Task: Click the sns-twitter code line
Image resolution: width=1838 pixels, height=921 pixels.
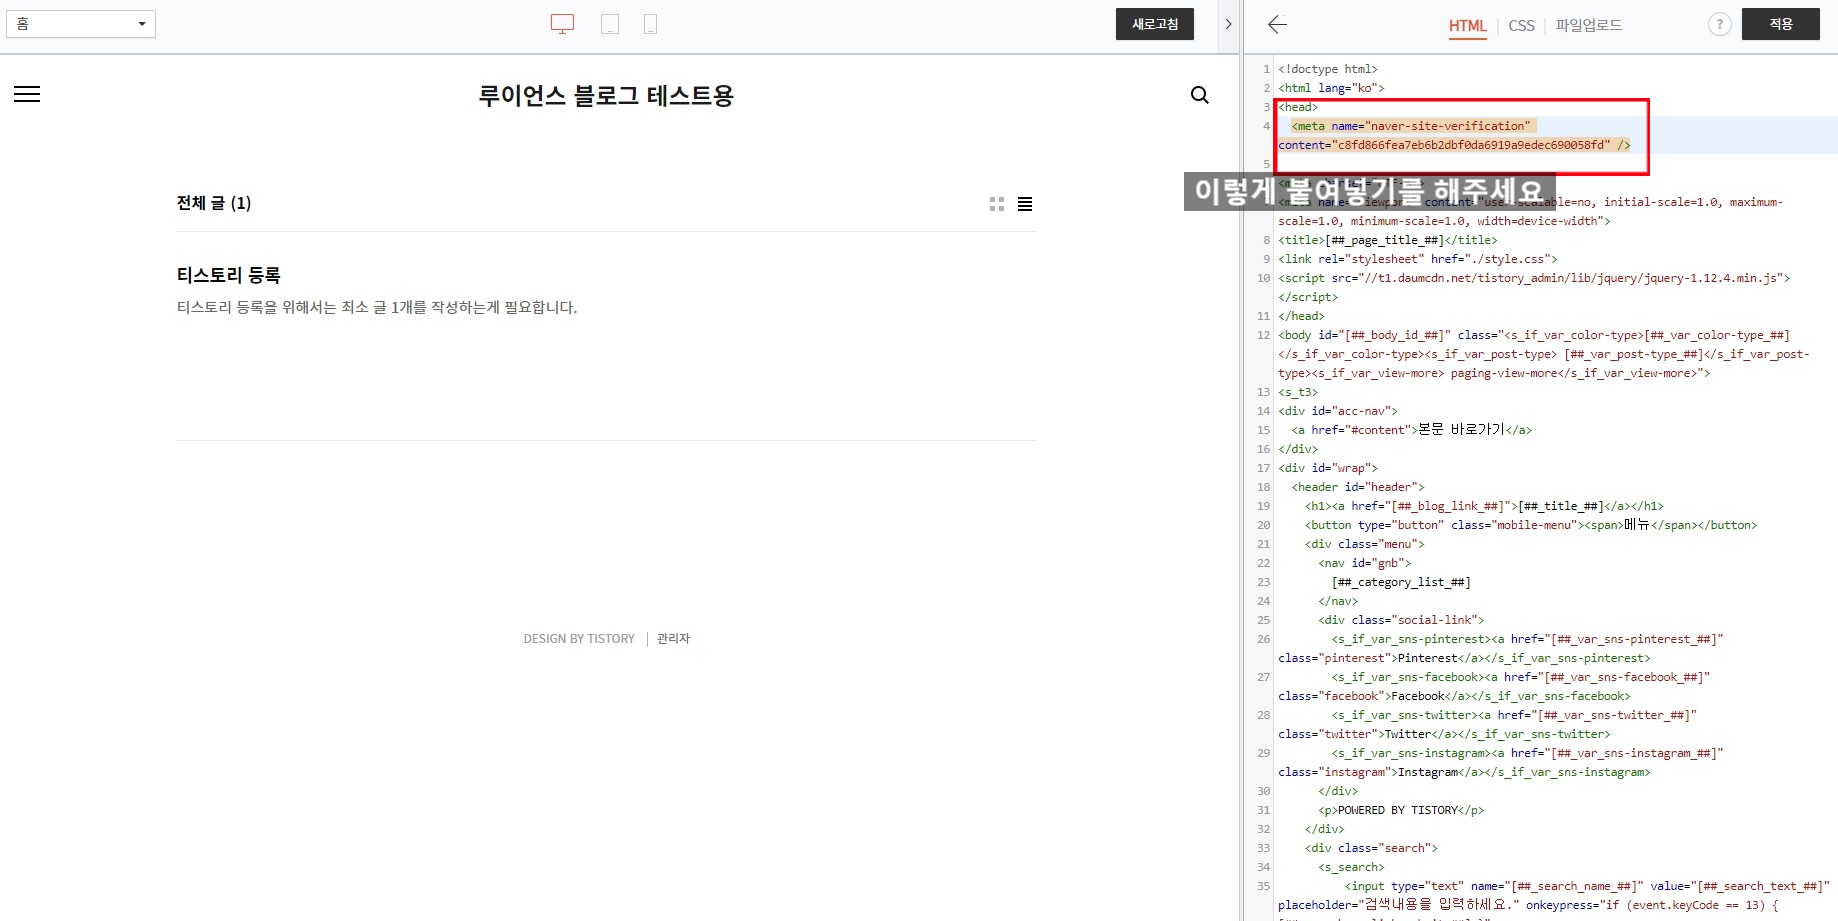Action: [1514, 715]
